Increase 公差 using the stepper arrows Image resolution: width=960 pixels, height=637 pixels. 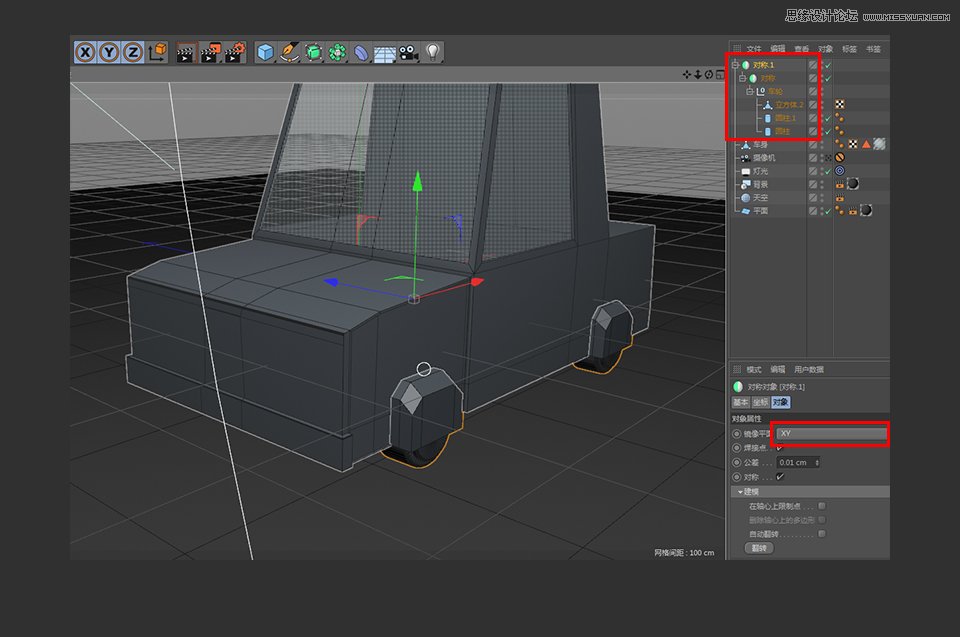[x=817, y=461]
